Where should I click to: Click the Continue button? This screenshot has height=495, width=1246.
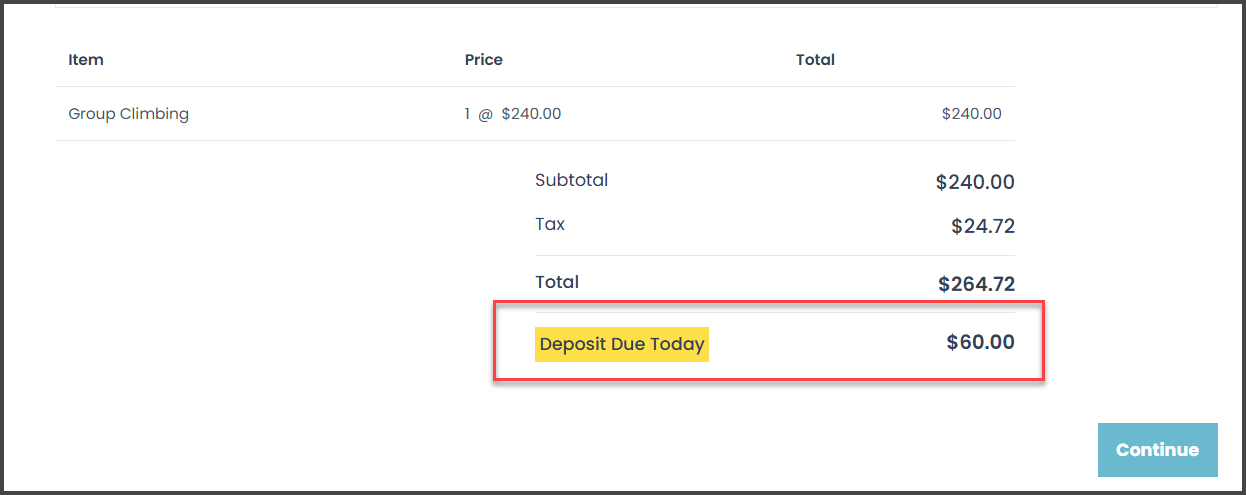[x=1157, y=450]
